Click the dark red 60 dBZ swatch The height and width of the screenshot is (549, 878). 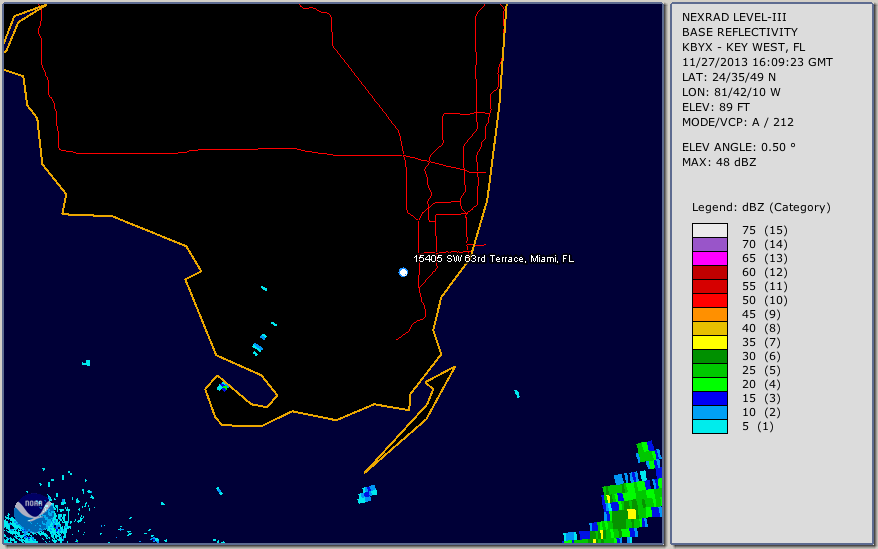(x=709, y=272)
